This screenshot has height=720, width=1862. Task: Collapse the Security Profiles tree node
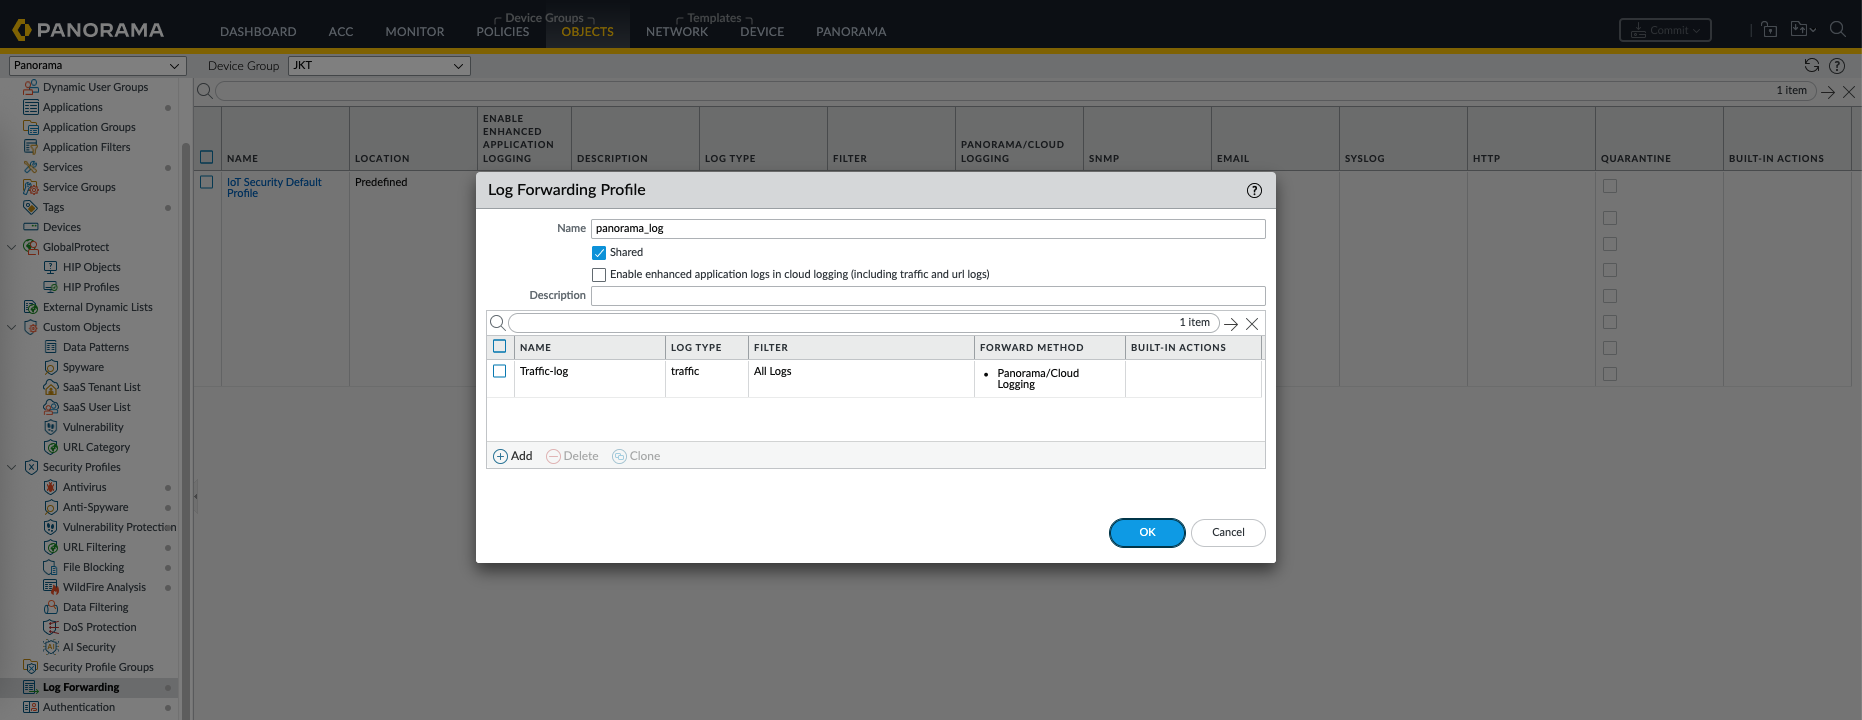(x=12, y=467)
